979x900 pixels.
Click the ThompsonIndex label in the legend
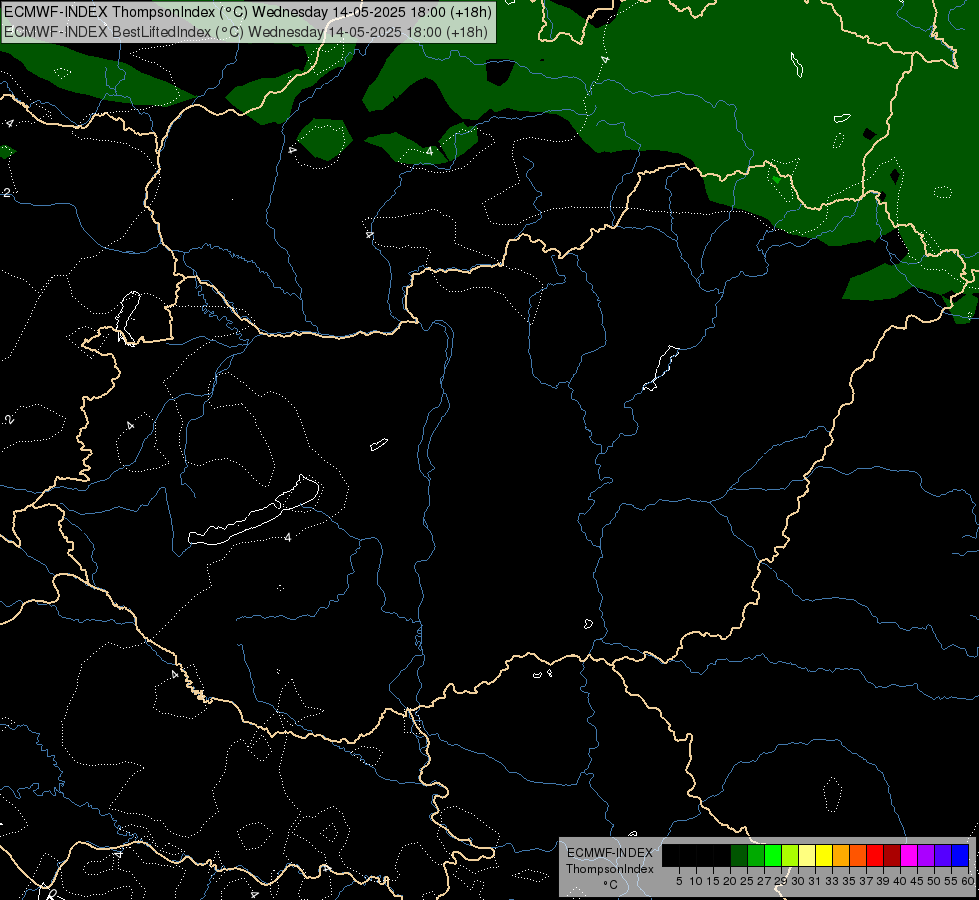(610, 869)
